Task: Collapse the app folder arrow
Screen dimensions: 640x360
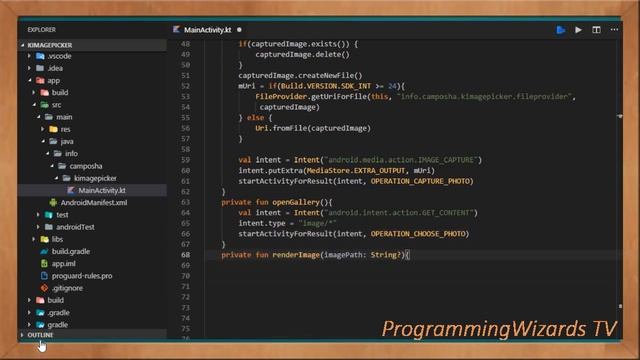Action: [x=30, y=80]
